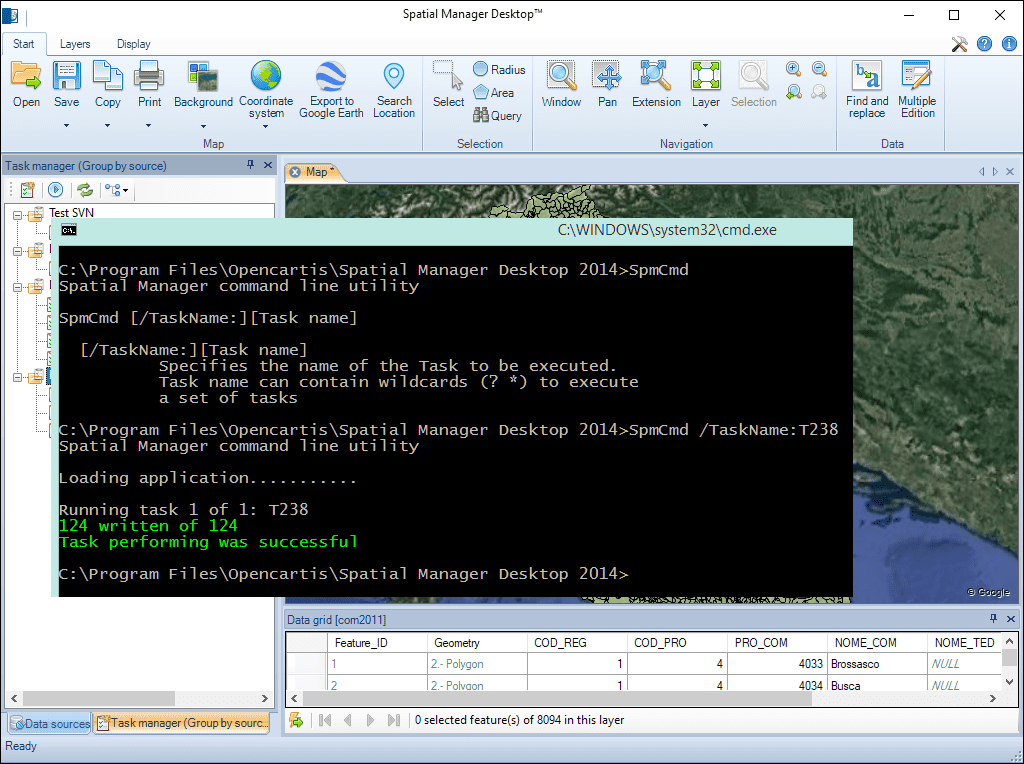Switch to the Data sources panel tab
Viewport: 1024px width, 764px height.
50,724
